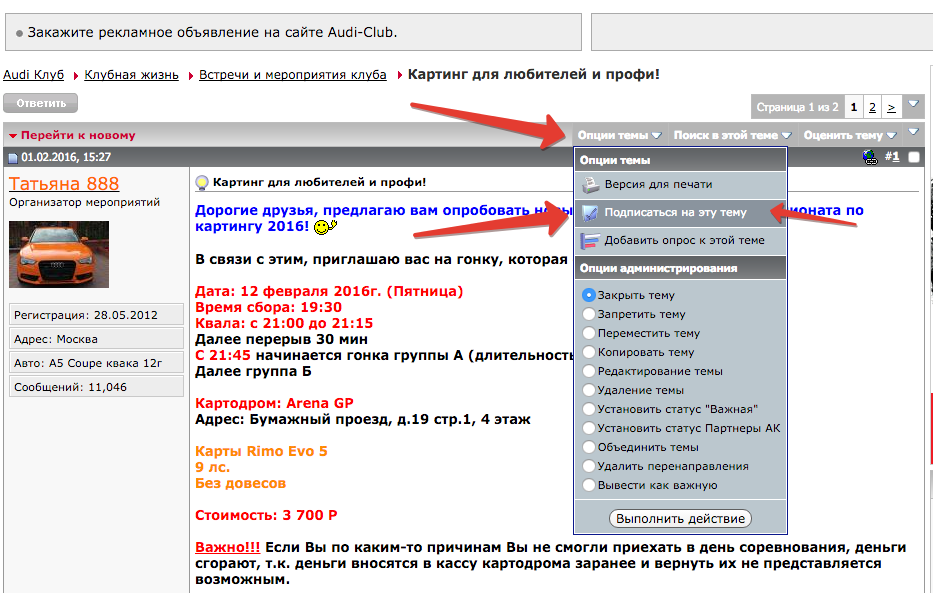Click the Ответить button
Image resolution: width=933 pixels, height=593 pixels.
(40, 103)
